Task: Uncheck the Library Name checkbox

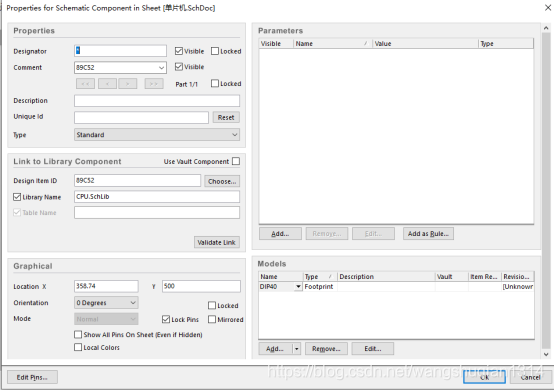Action: coord(17,197)
